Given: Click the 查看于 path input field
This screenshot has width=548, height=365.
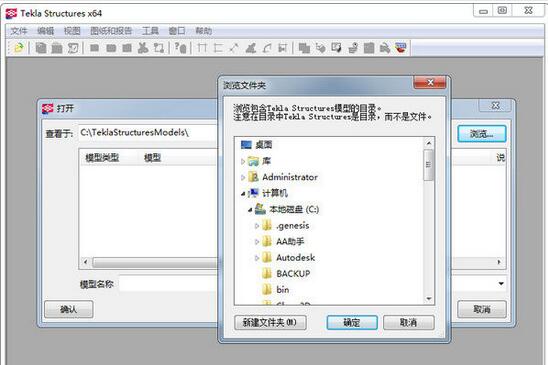Looking at the screenshot, I should 148,133.
